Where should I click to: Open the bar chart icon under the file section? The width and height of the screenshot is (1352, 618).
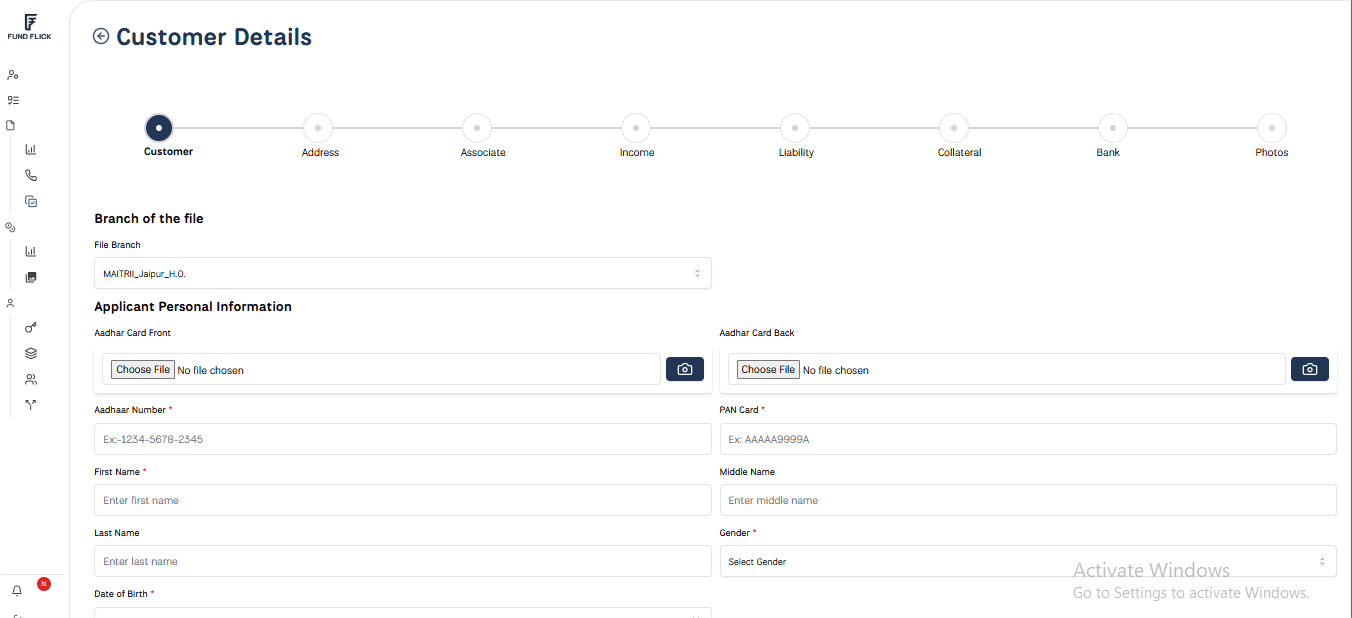pyautogui.click(x=31, y=150)
